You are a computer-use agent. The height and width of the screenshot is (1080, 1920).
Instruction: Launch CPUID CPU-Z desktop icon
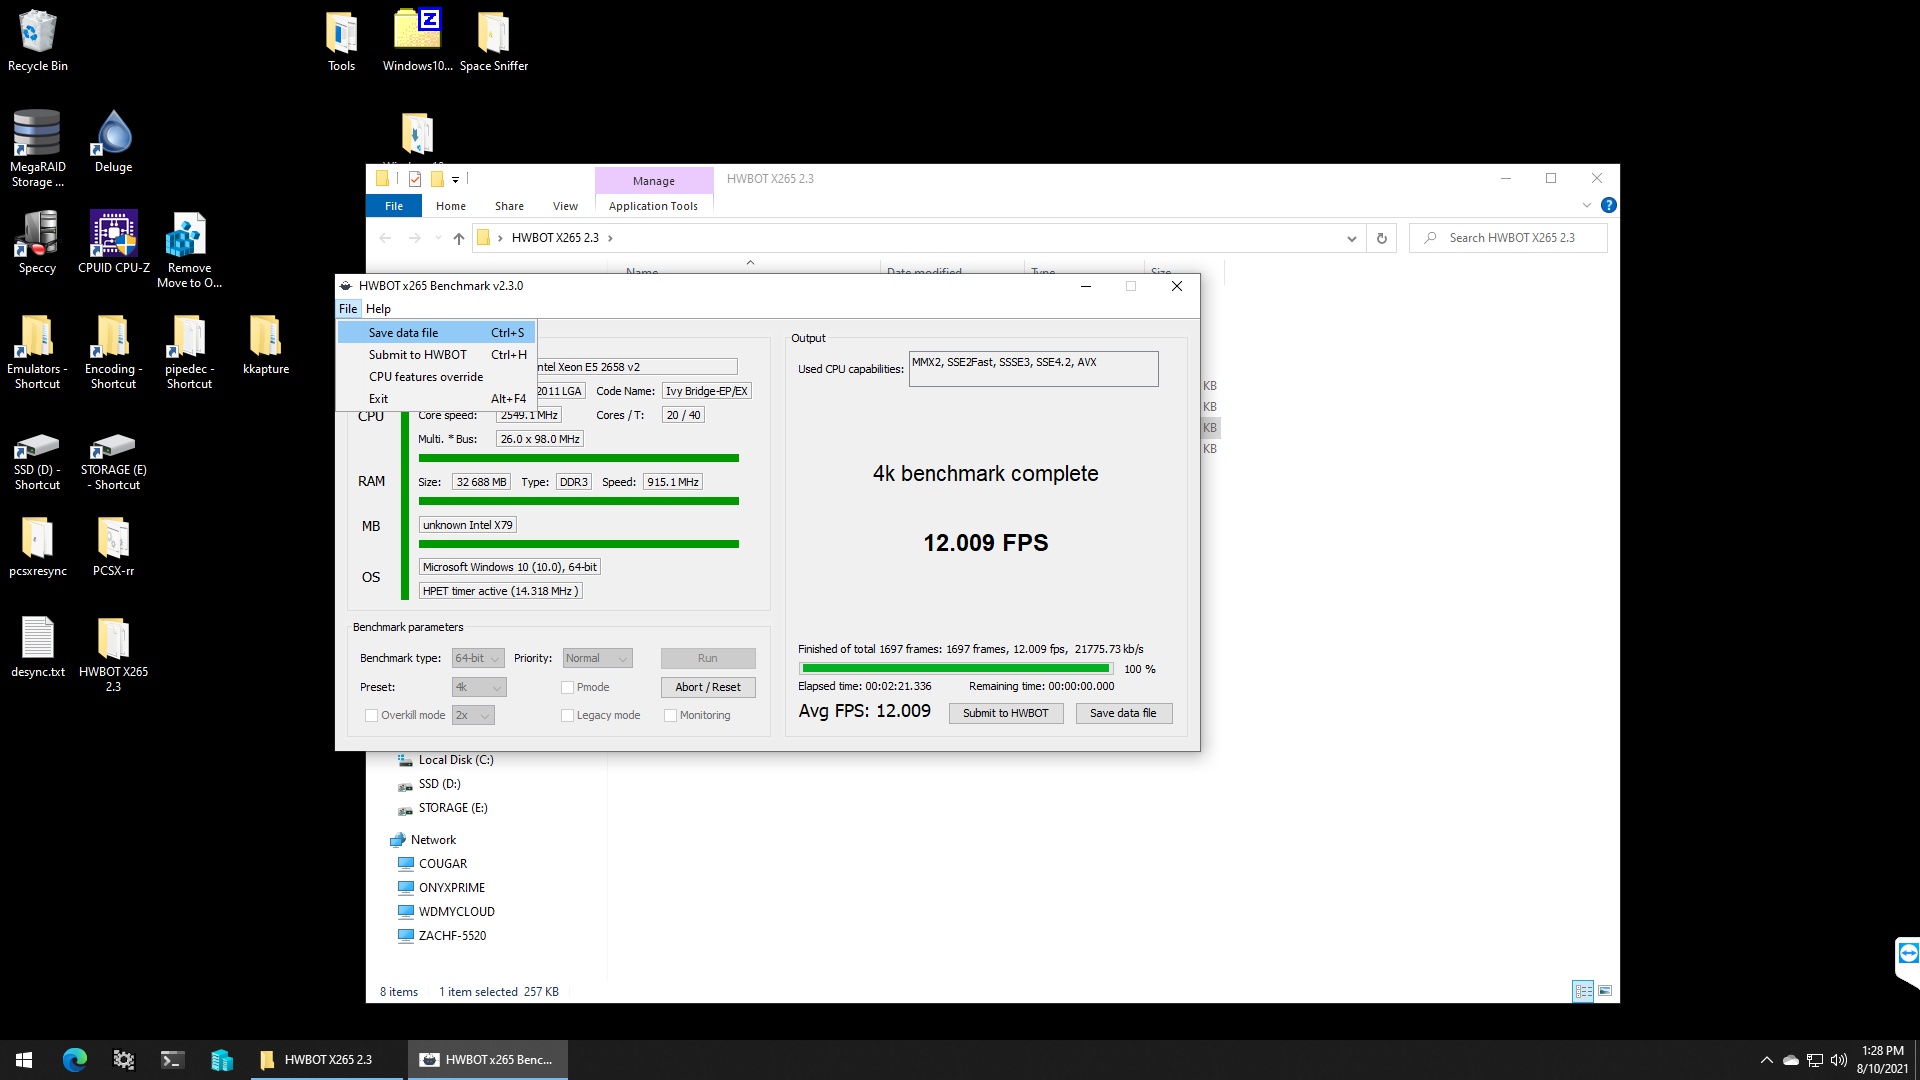113,242
